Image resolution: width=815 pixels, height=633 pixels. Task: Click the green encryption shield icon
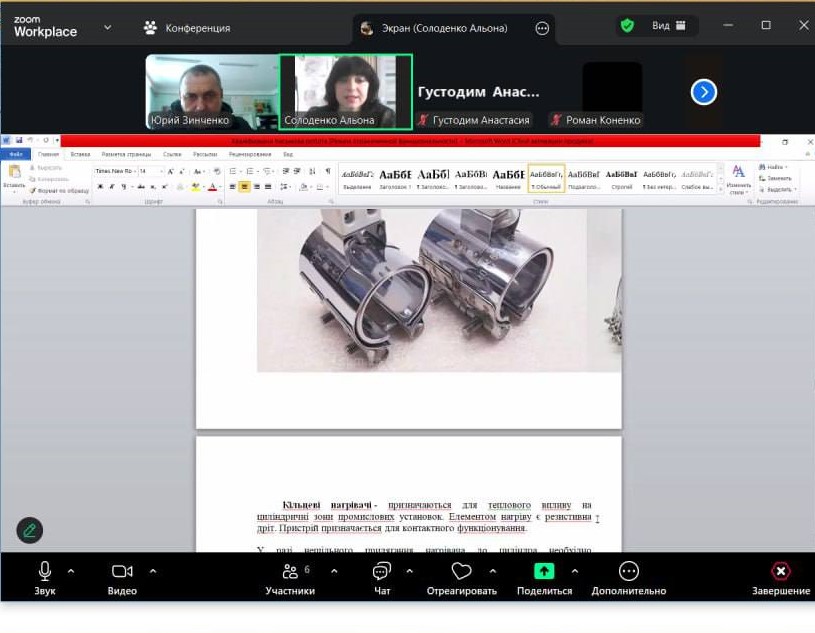627,26
